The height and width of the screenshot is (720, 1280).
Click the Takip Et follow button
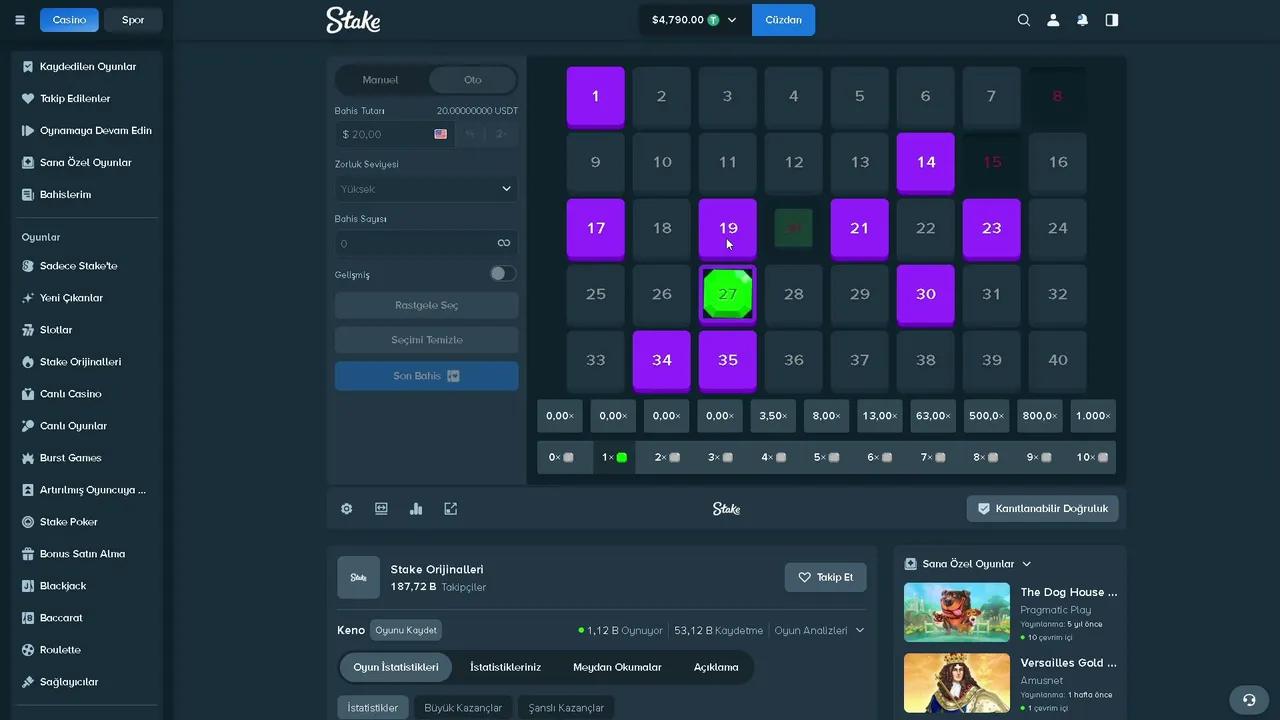(826, 577)
